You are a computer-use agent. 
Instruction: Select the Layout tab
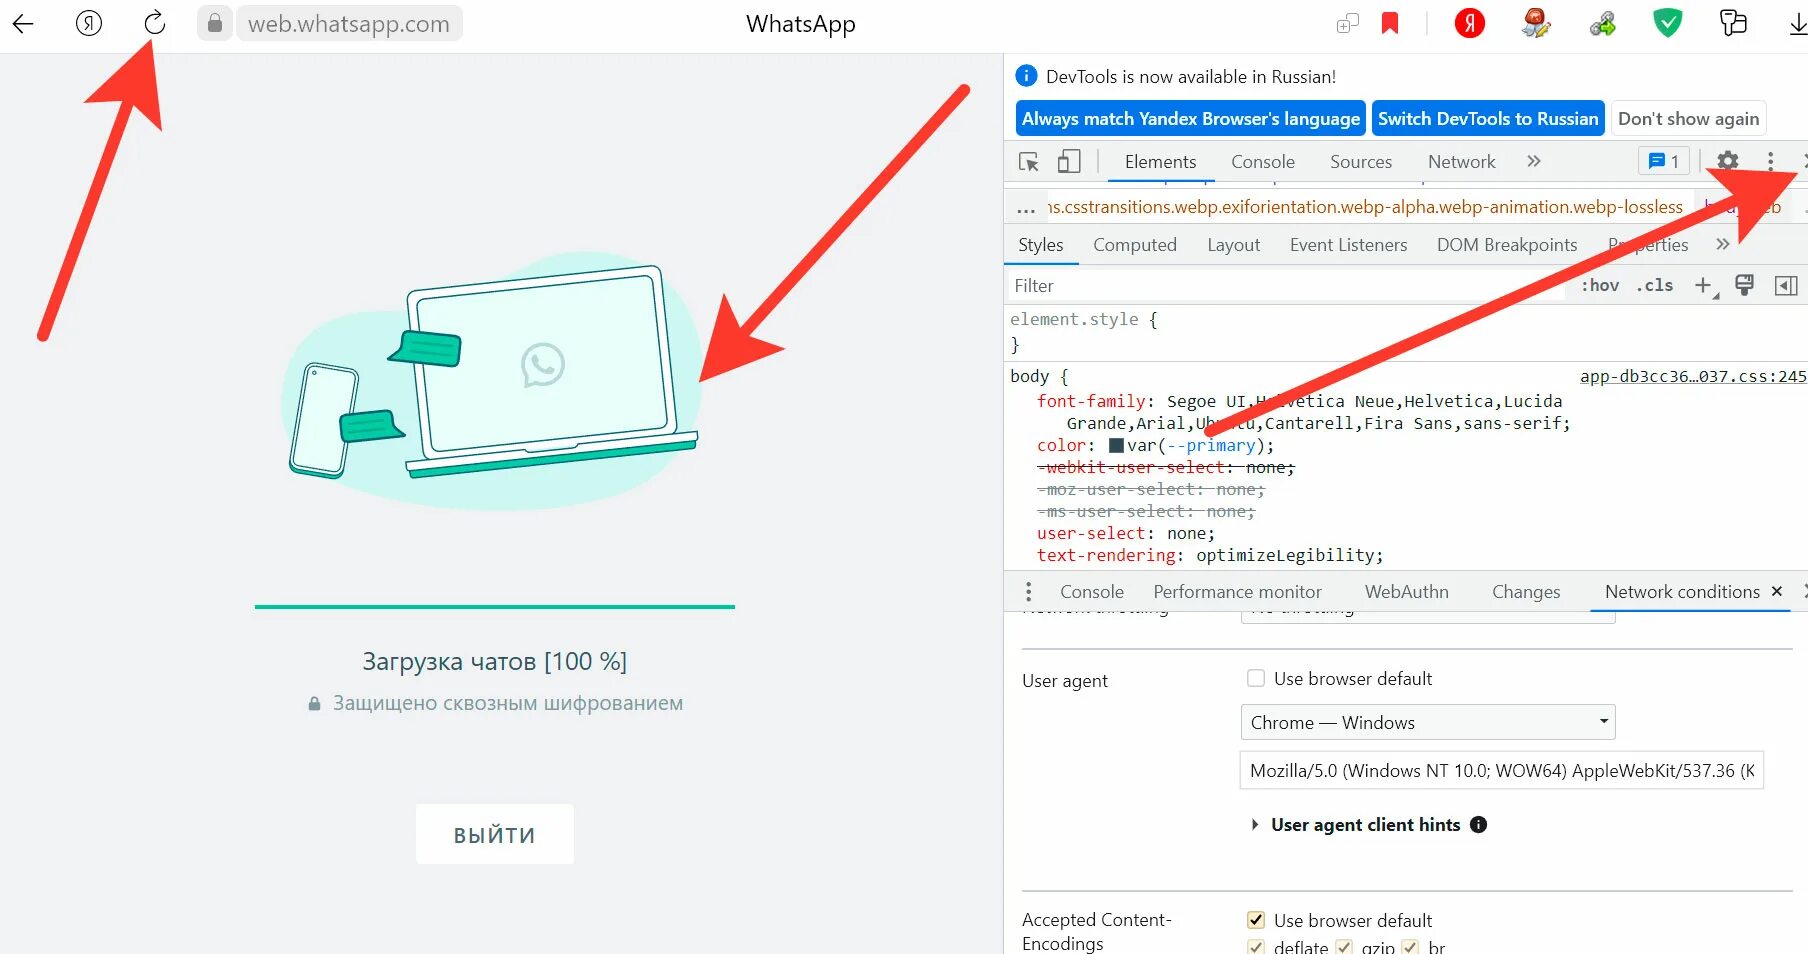(1233, 245)
